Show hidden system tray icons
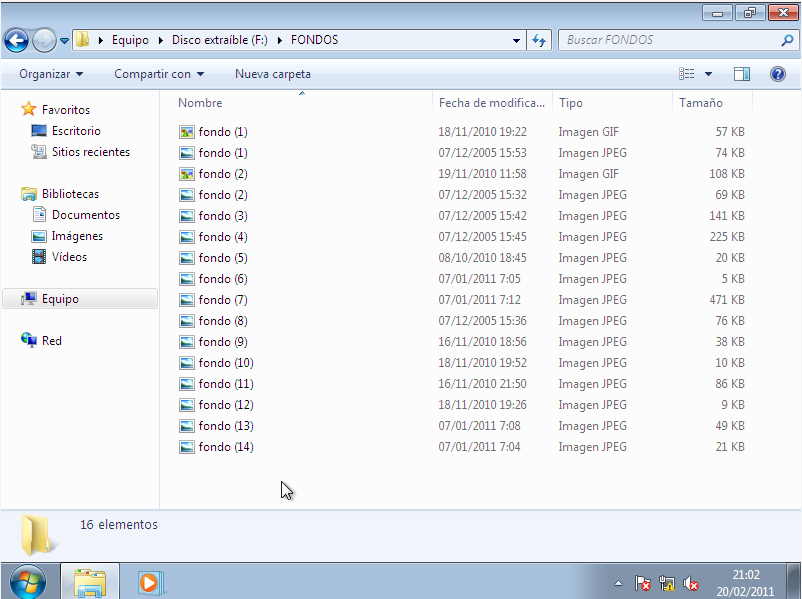This screenshot has width=802, height=599. click(618, 584)
